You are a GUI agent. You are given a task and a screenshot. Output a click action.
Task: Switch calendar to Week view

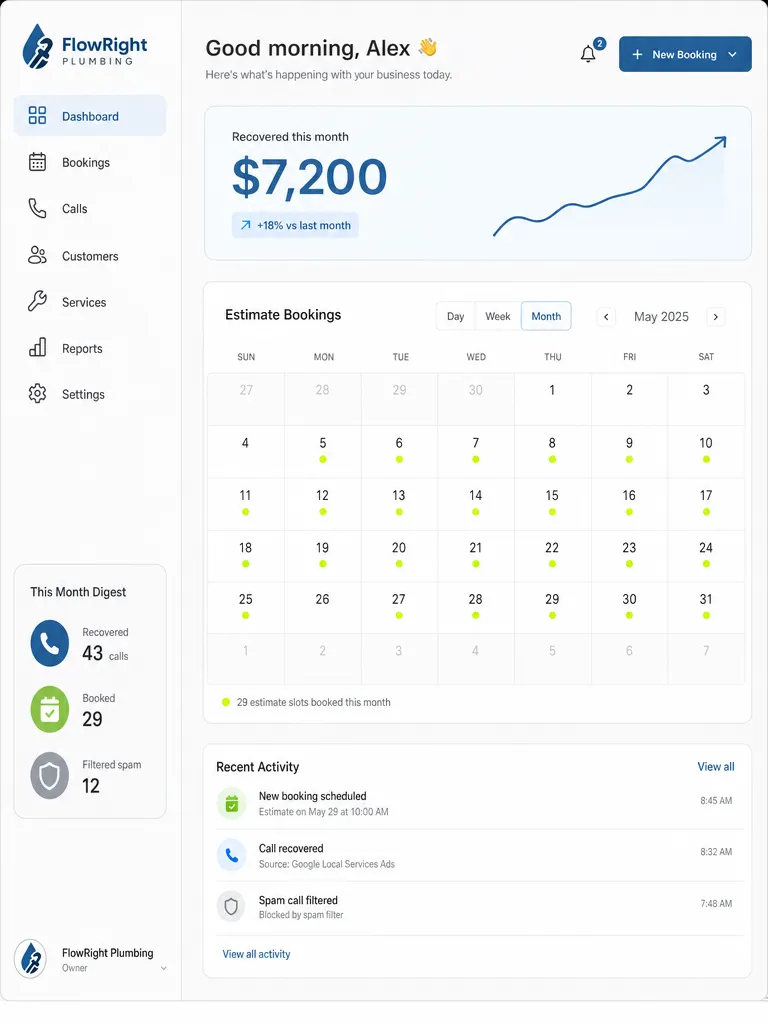[x=498, y=316]
